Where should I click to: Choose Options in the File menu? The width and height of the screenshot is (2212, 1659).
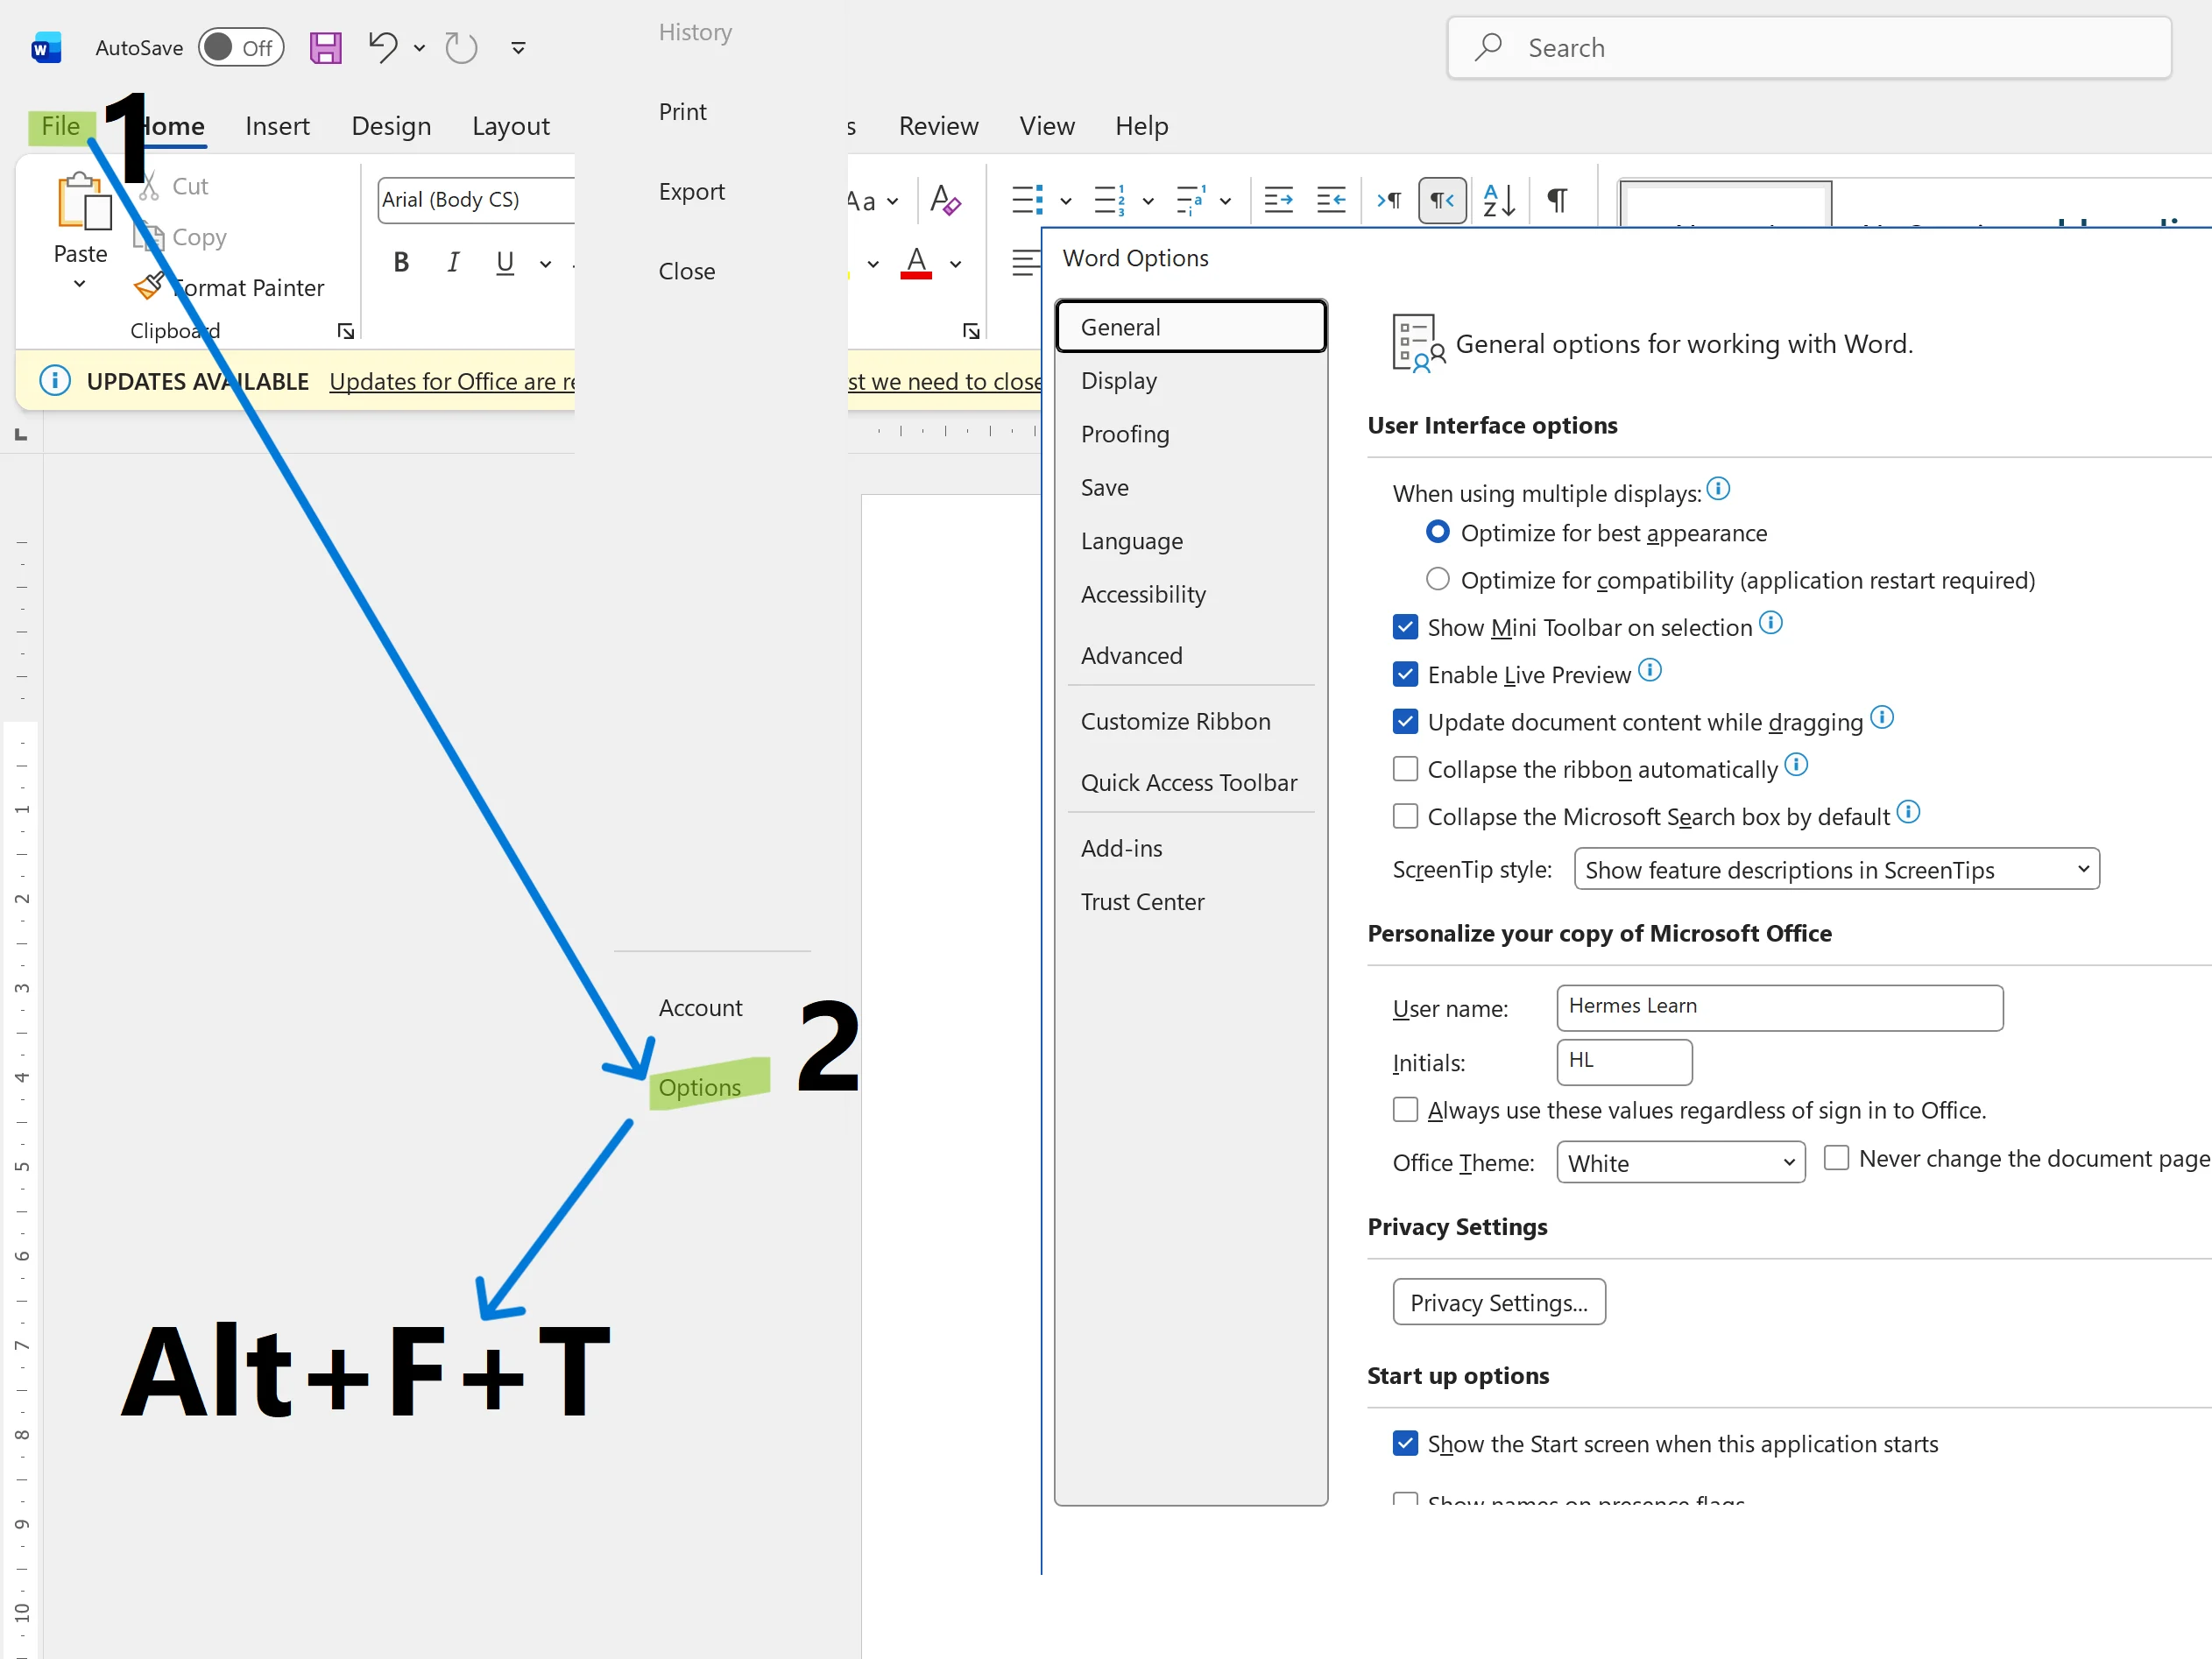(x=700, y=1087)
